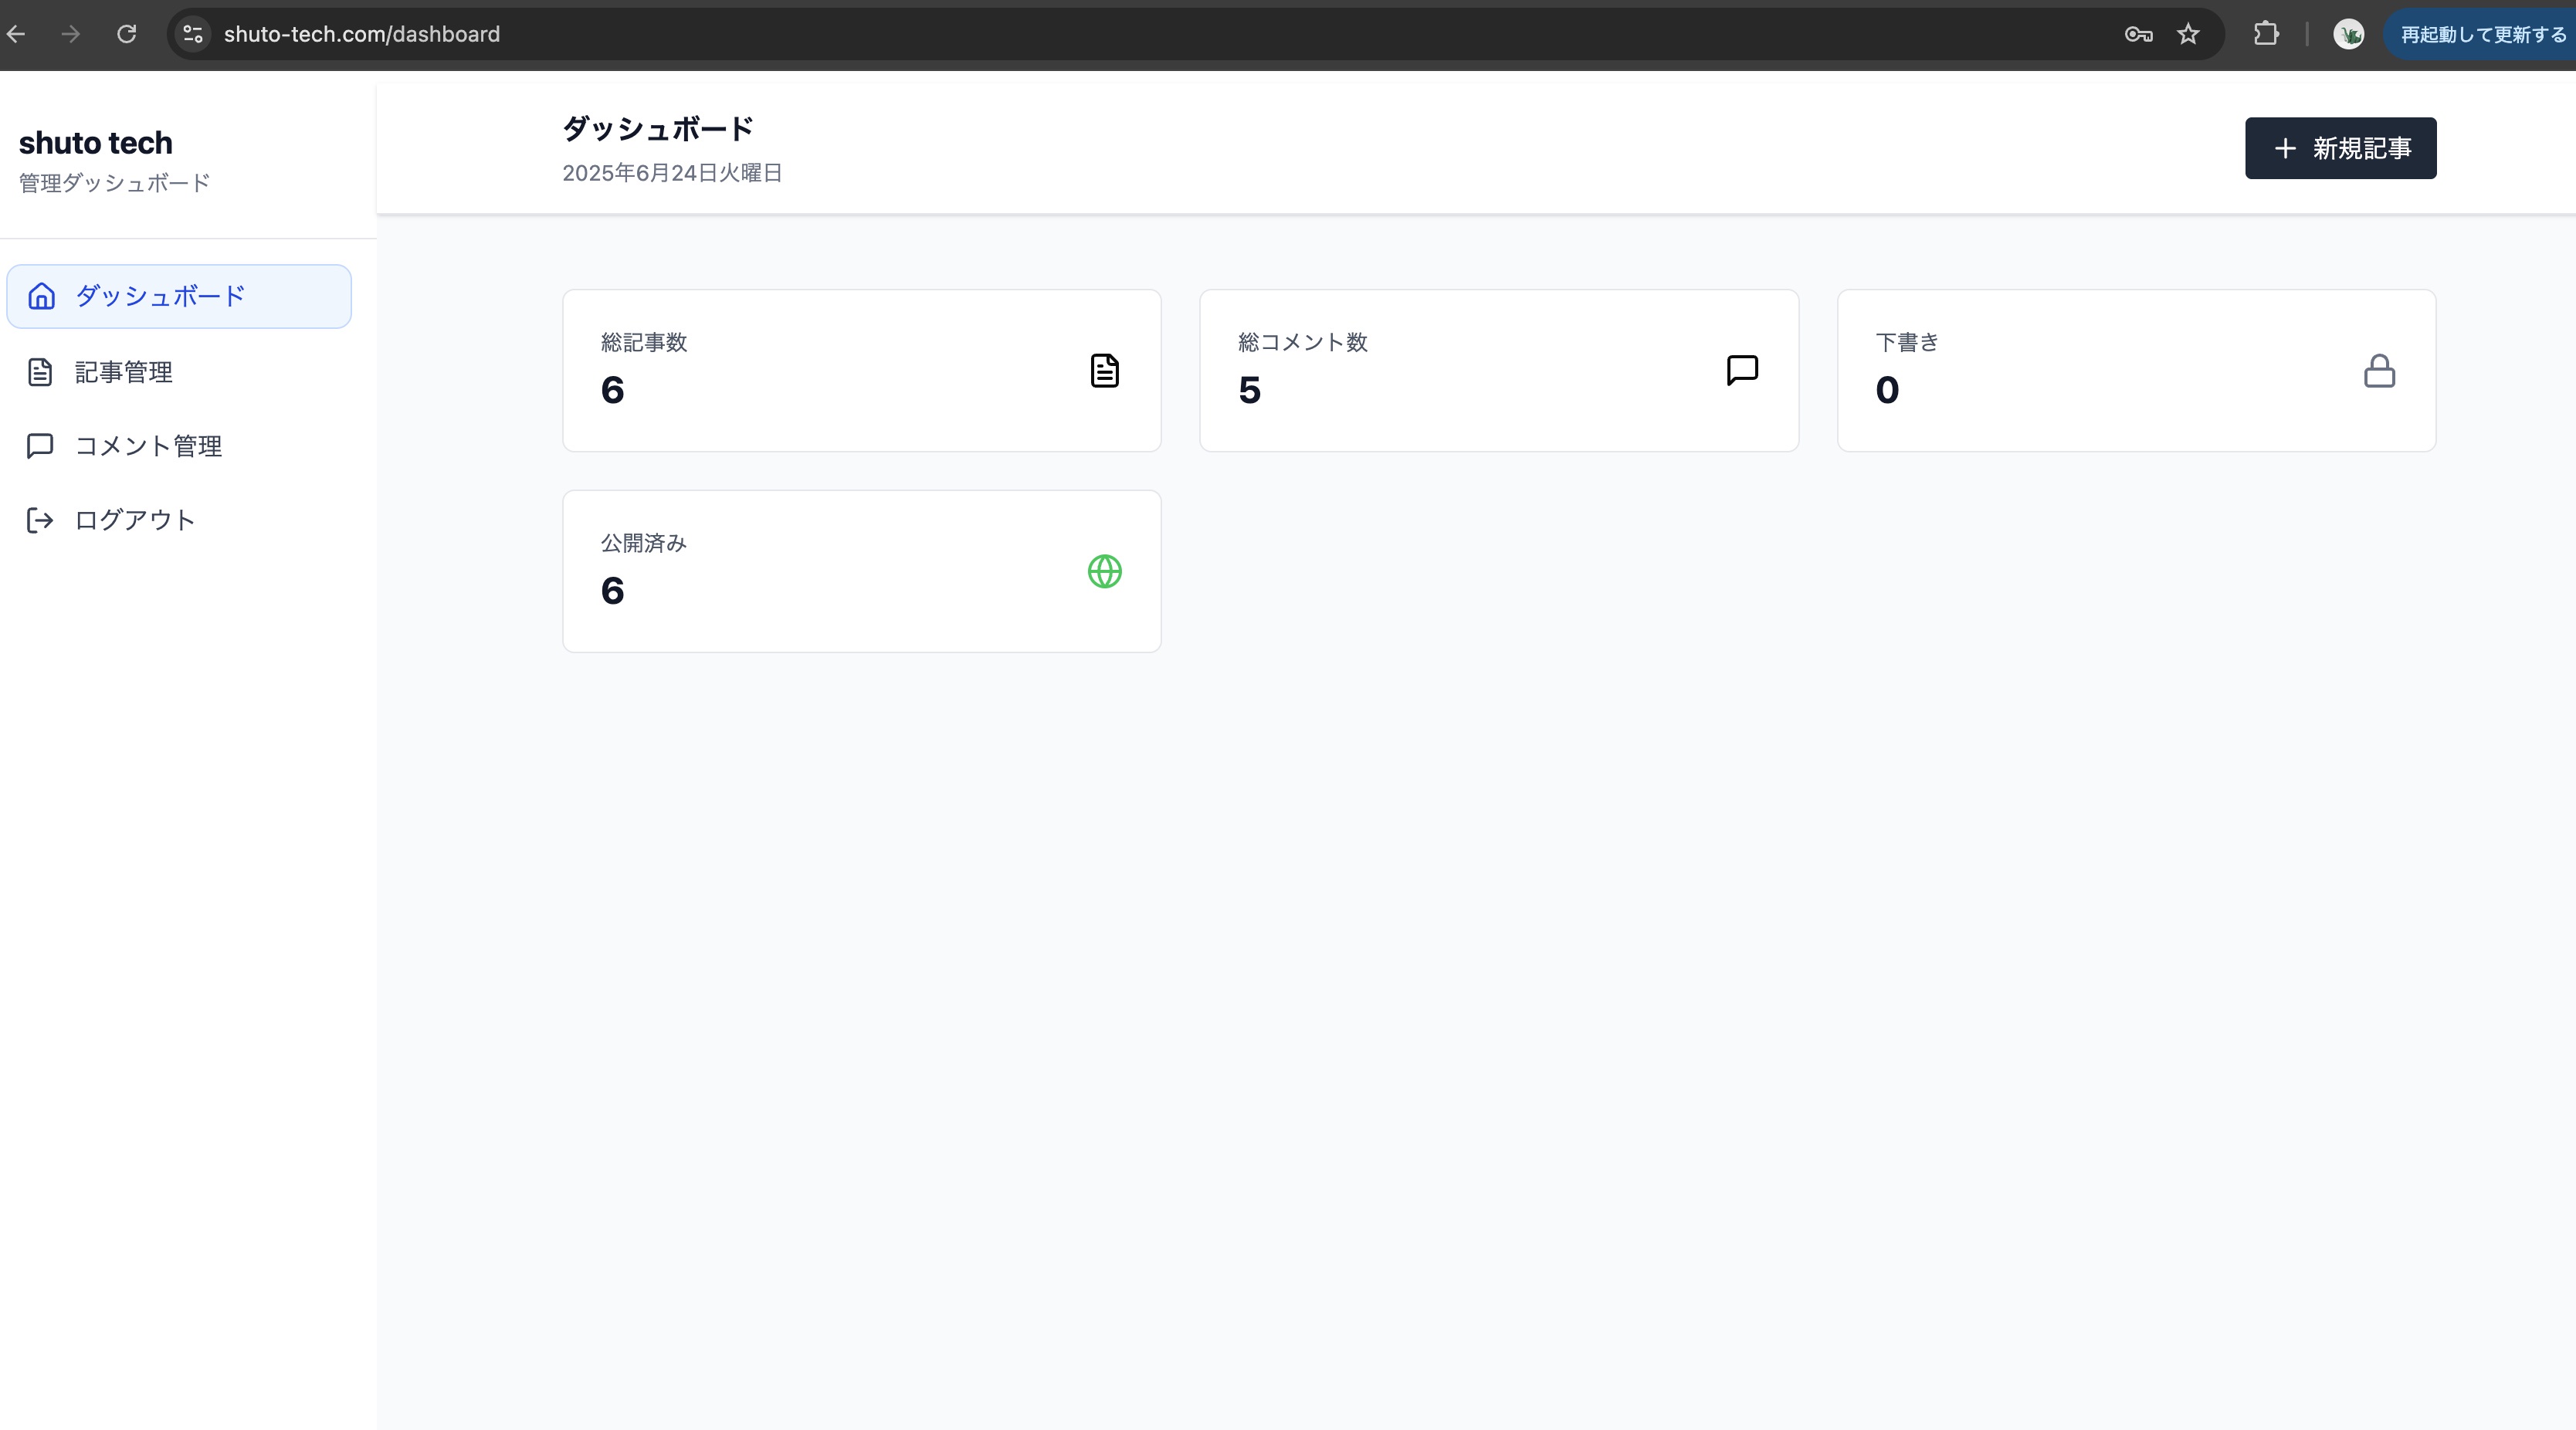Screen dimensions: 2576x1430
Task: Reload the page with the refresh icon
Action: 126,34
